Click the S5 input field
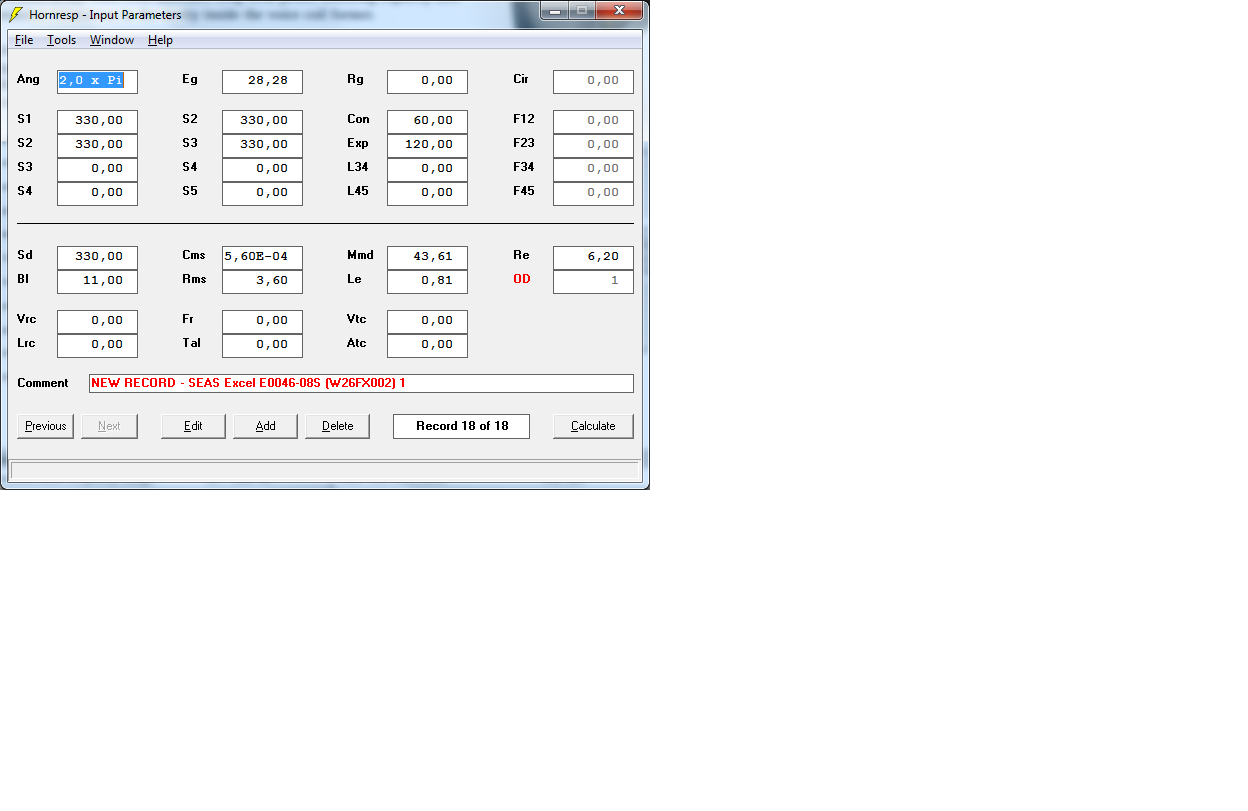This screenshot has width=1248, height=811. point(262,193)
